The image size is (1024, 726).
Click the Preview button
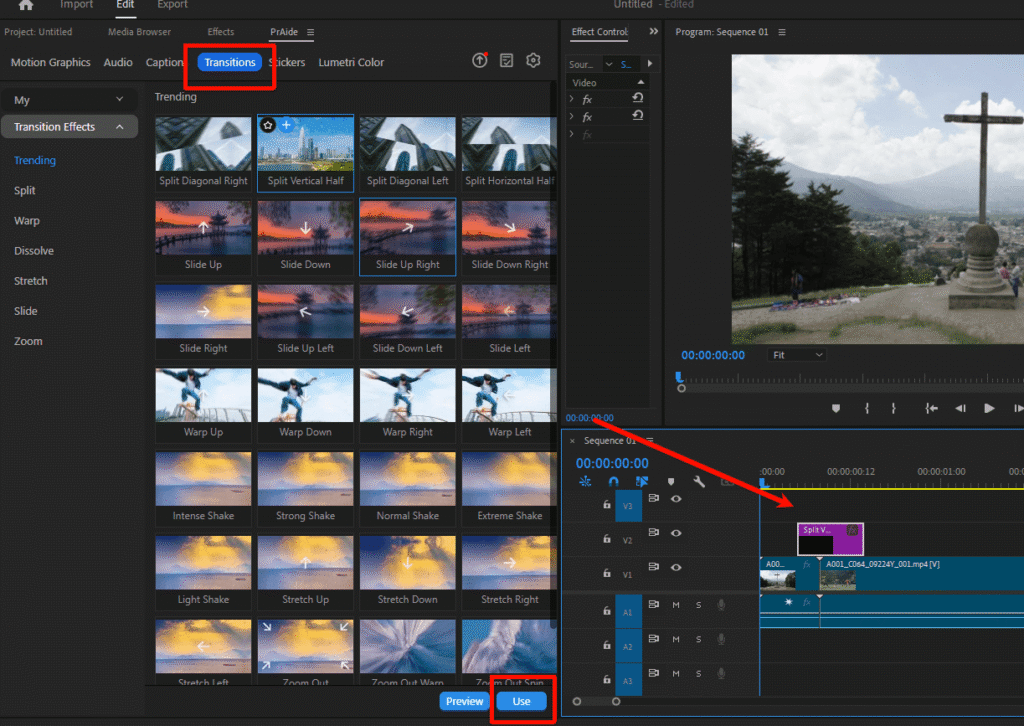tap(464, 701)
